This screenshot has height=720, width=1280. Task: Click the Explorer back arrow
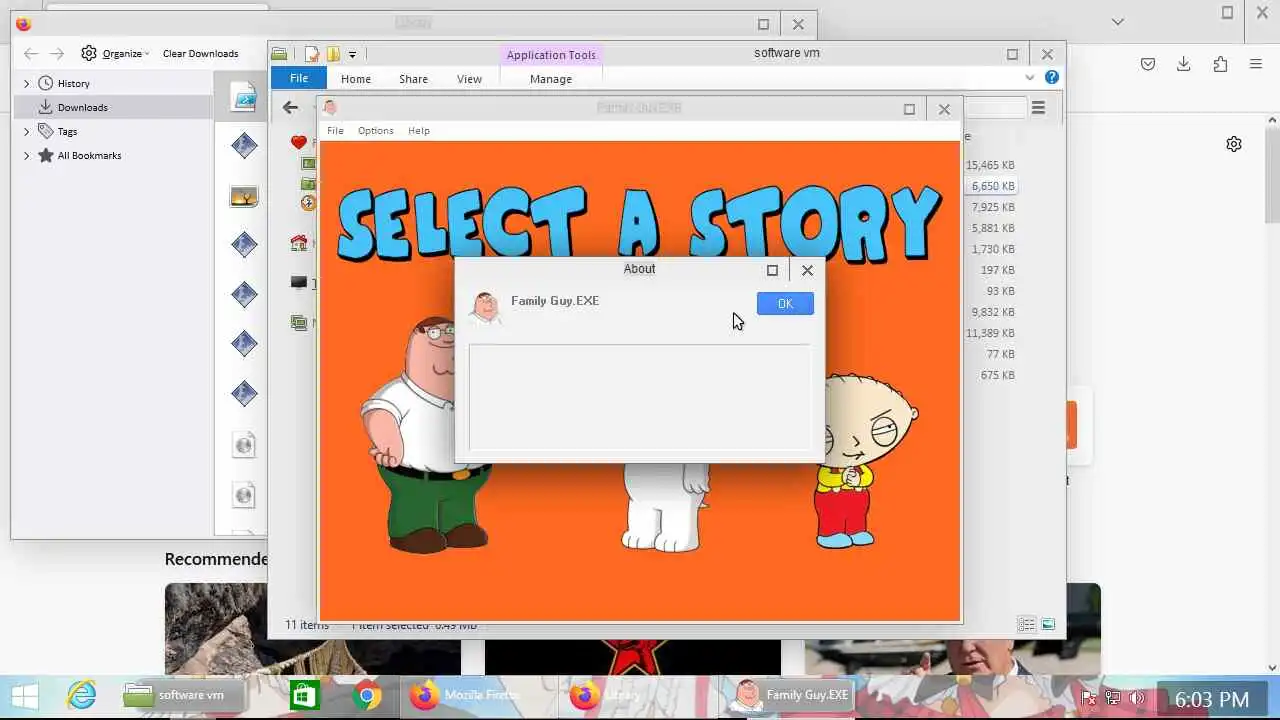coord(290,107)
